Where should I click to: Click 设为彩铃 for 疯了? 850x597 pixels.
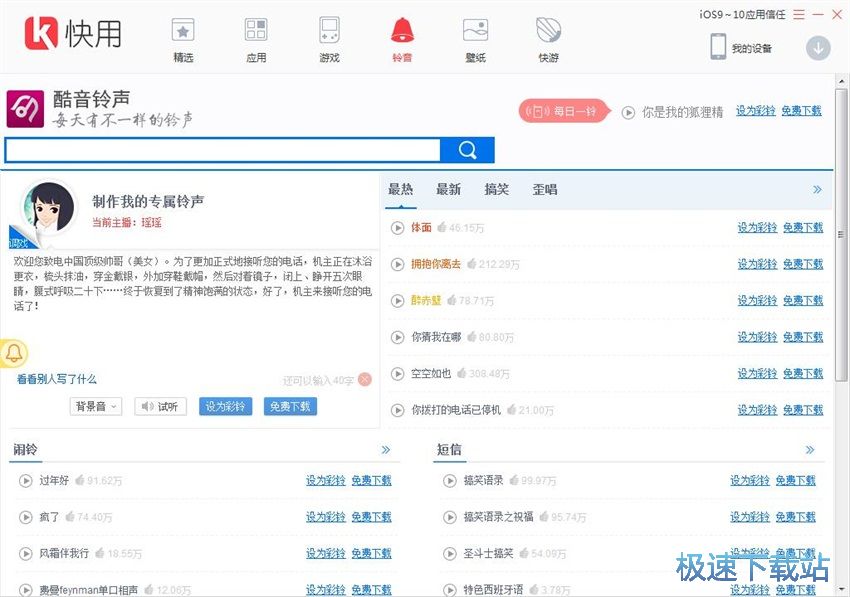pyautogui.click(x=326, y=517)
